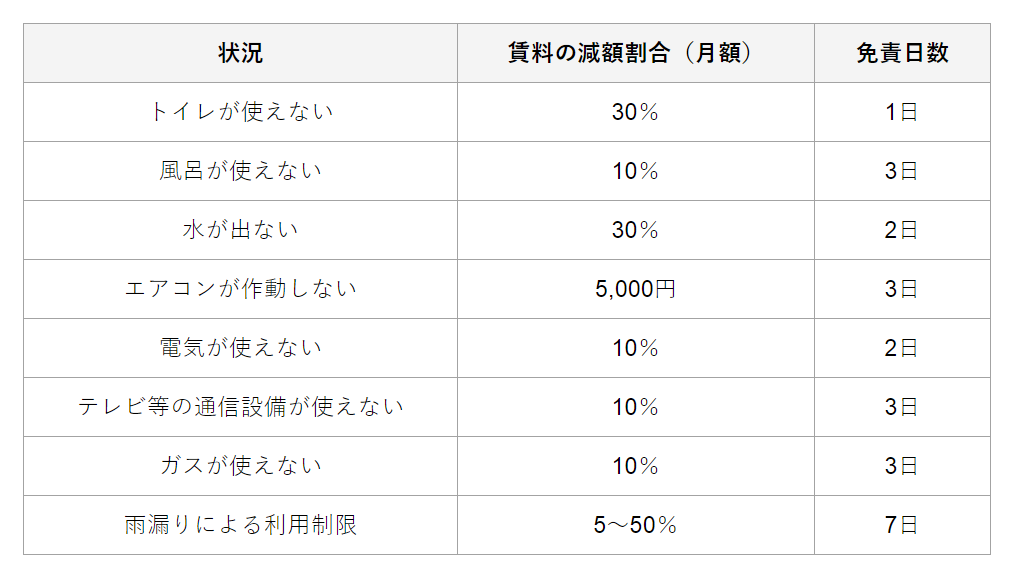Click the 状況 column header
The image size is (1035, 582).
(240, 53)
